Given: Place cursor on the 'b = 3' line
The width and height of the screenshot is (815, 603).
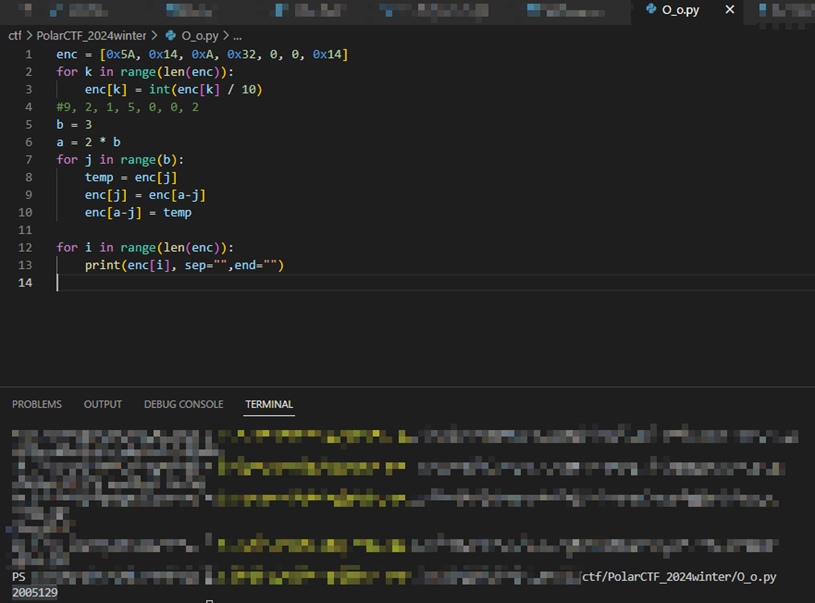Looking at the screenshot, I should [74, 125].
